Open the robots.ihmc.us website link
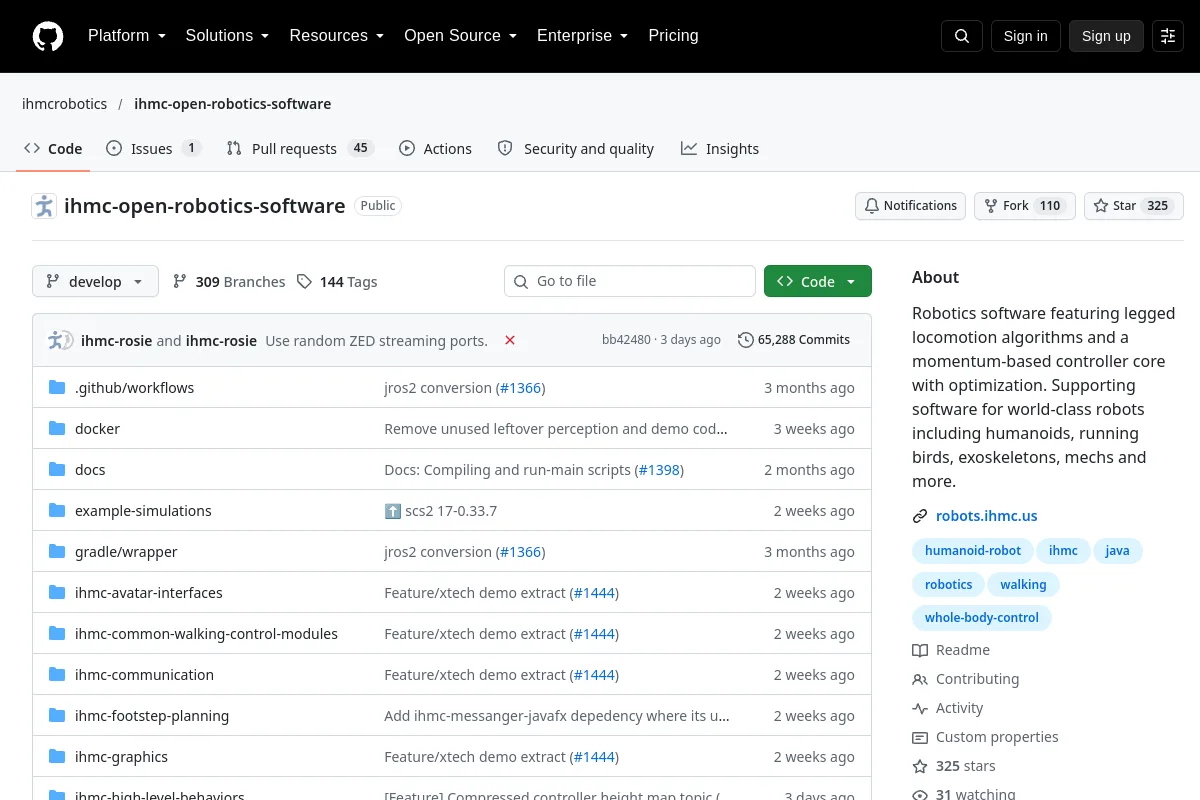 pos(987,516)
